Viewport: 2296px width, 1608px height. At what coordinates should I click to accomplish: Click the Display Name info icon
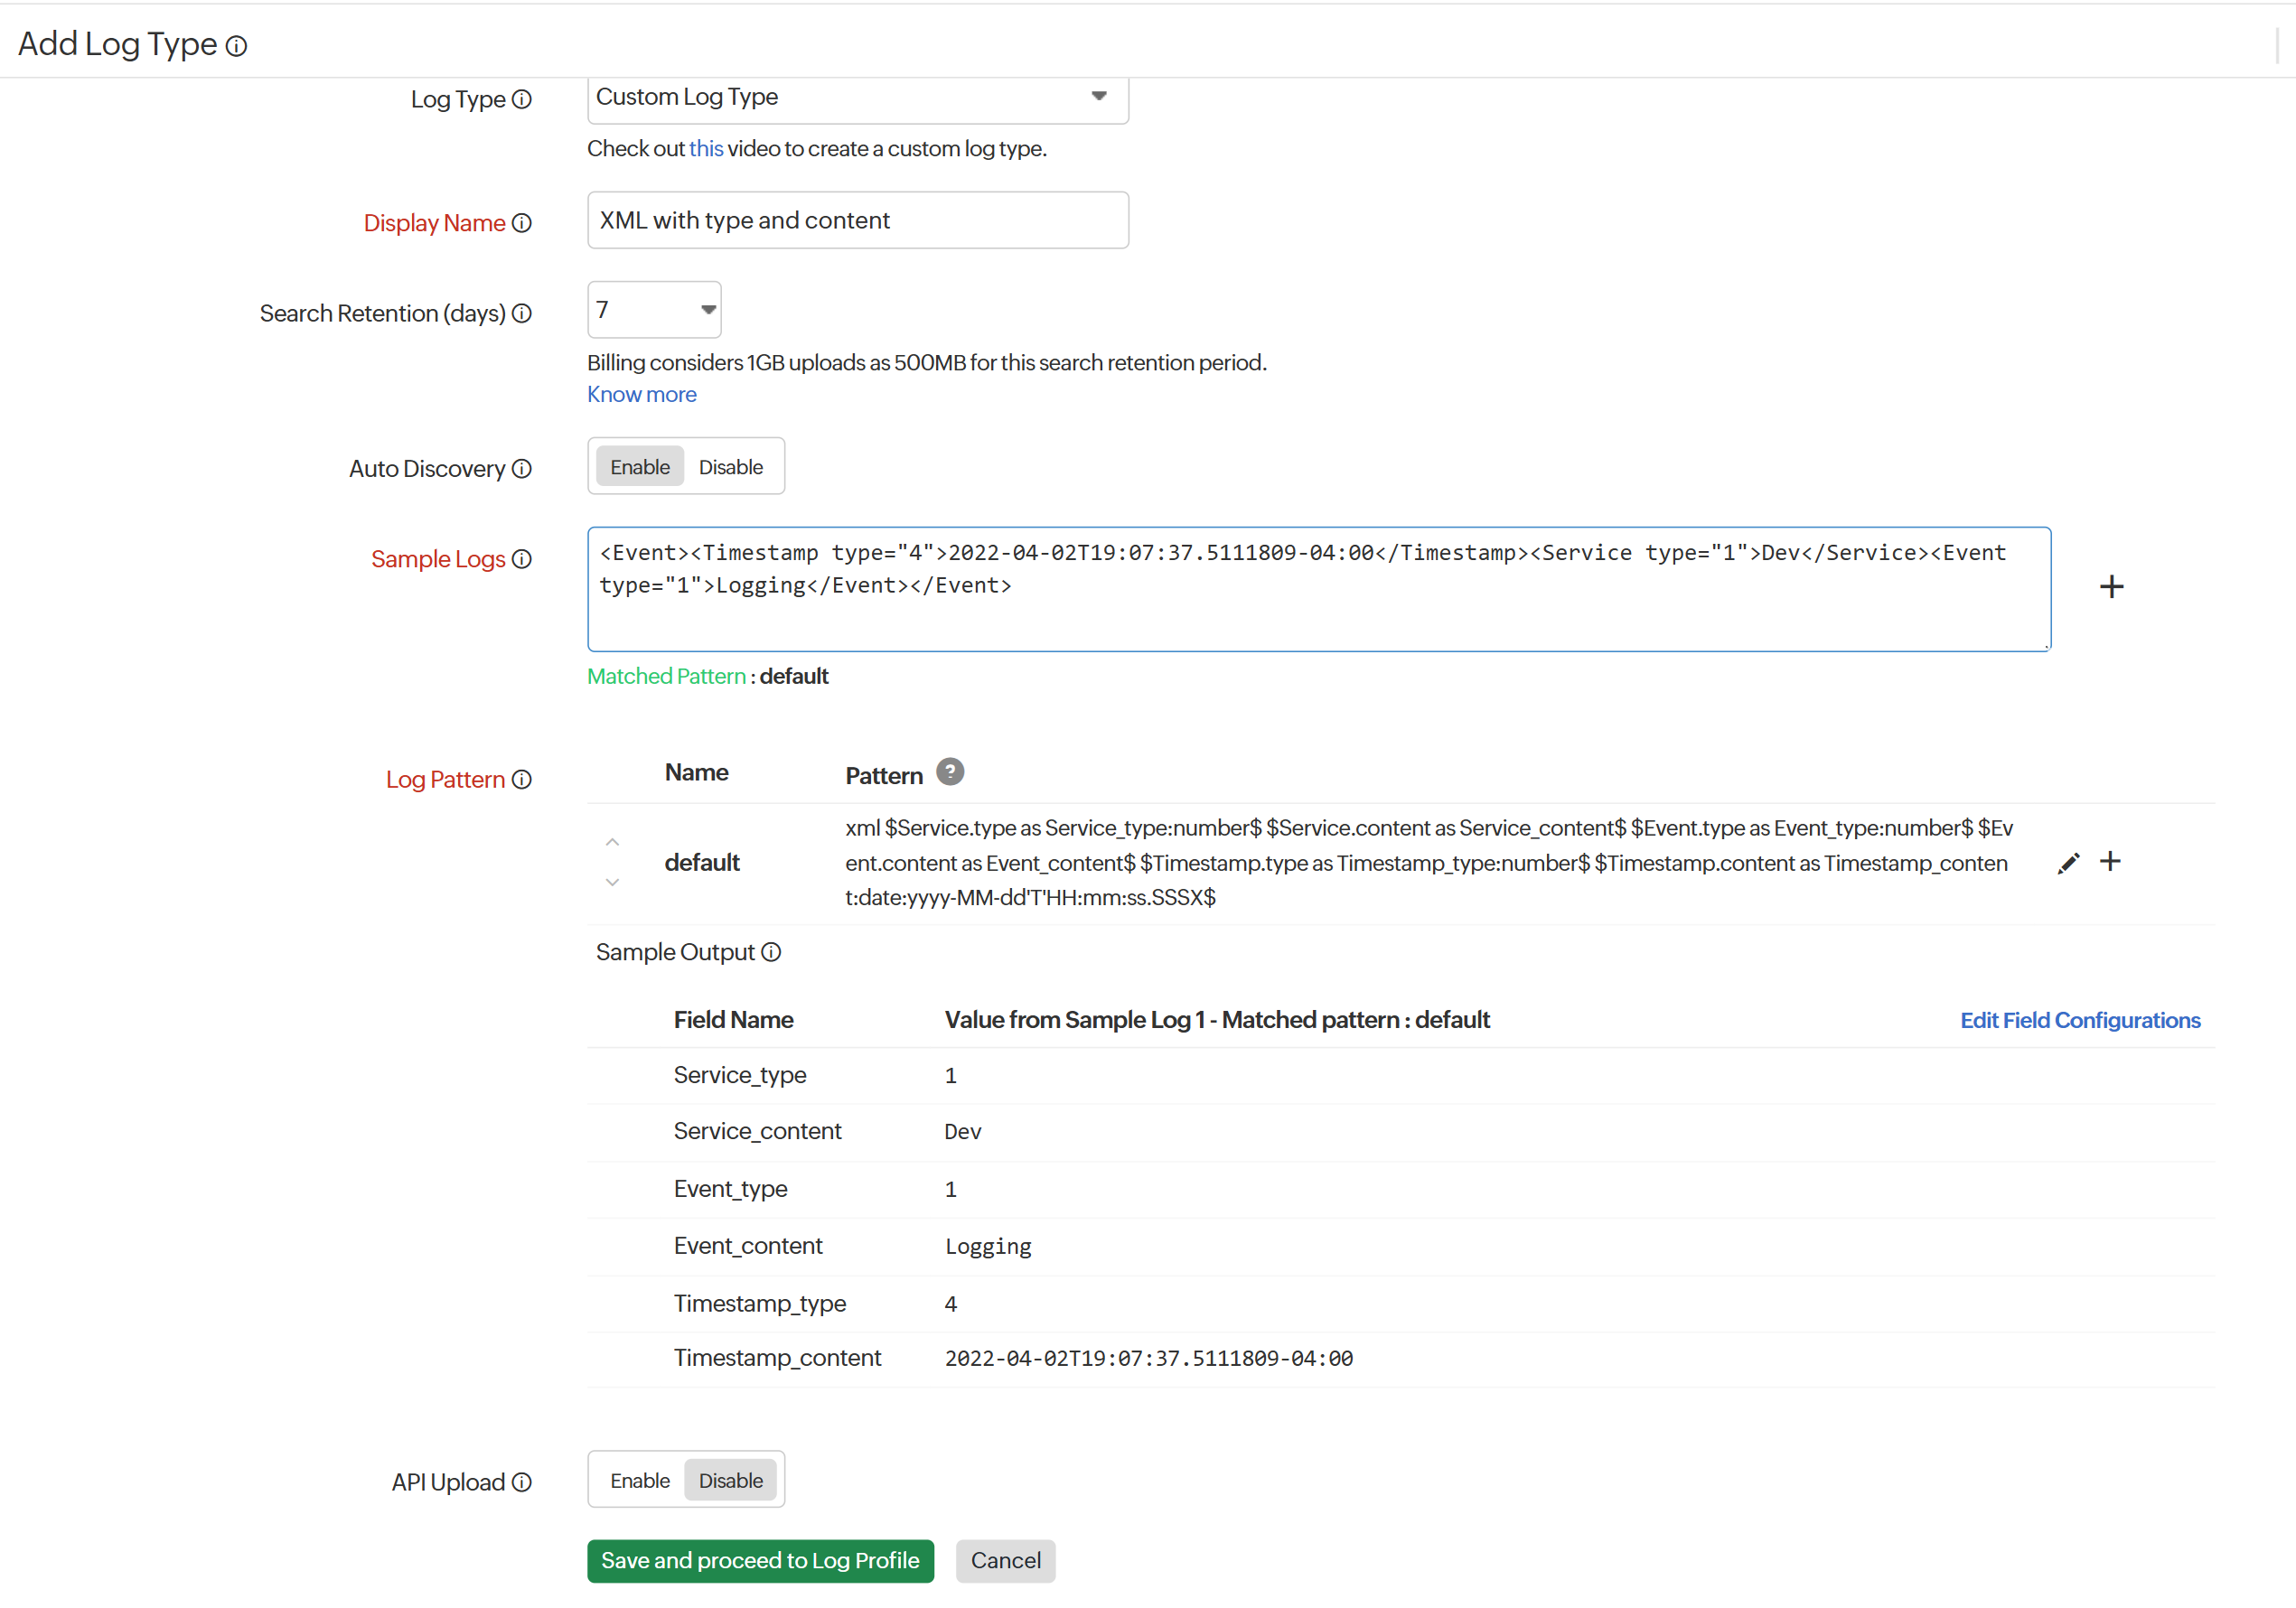[x=522, y=223]
